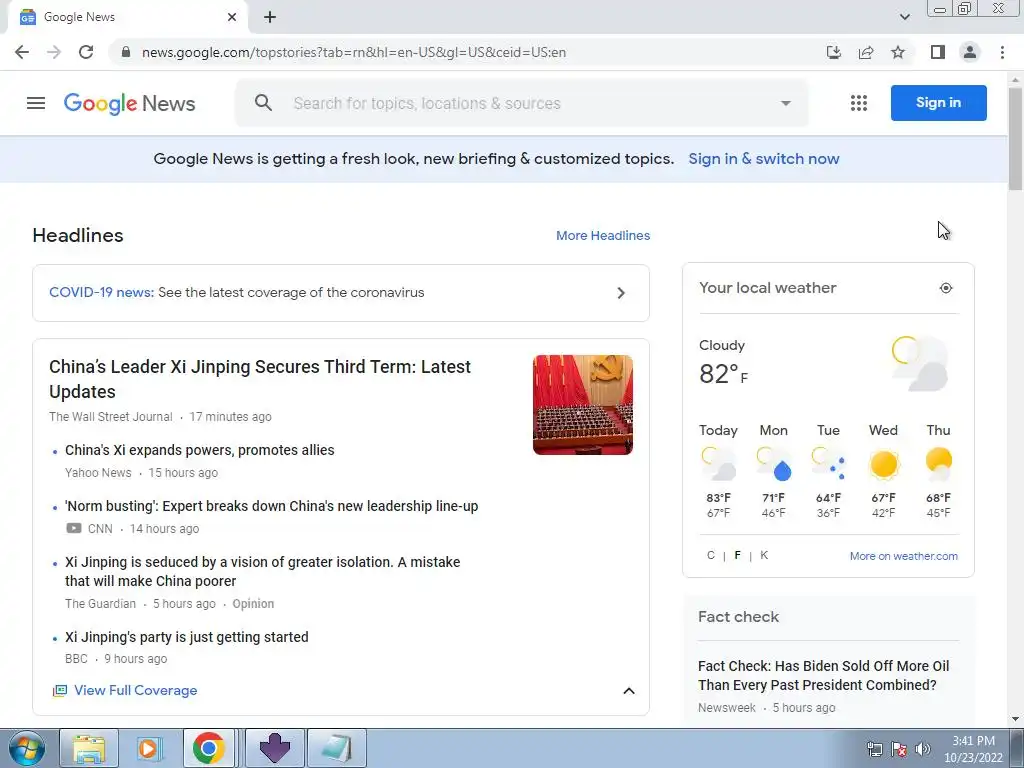
Task: Go back with browser back arrow
Action: 22,52
